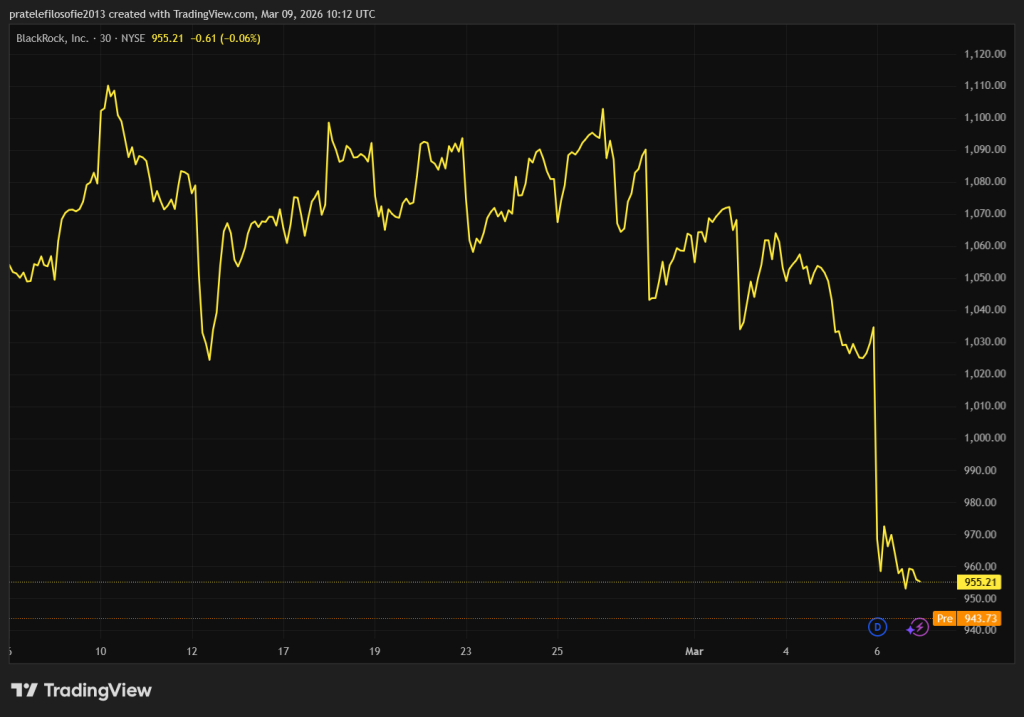Click the −0.61 (−0.06%) change value
The image size is (1024, 717).
point(224,38)
